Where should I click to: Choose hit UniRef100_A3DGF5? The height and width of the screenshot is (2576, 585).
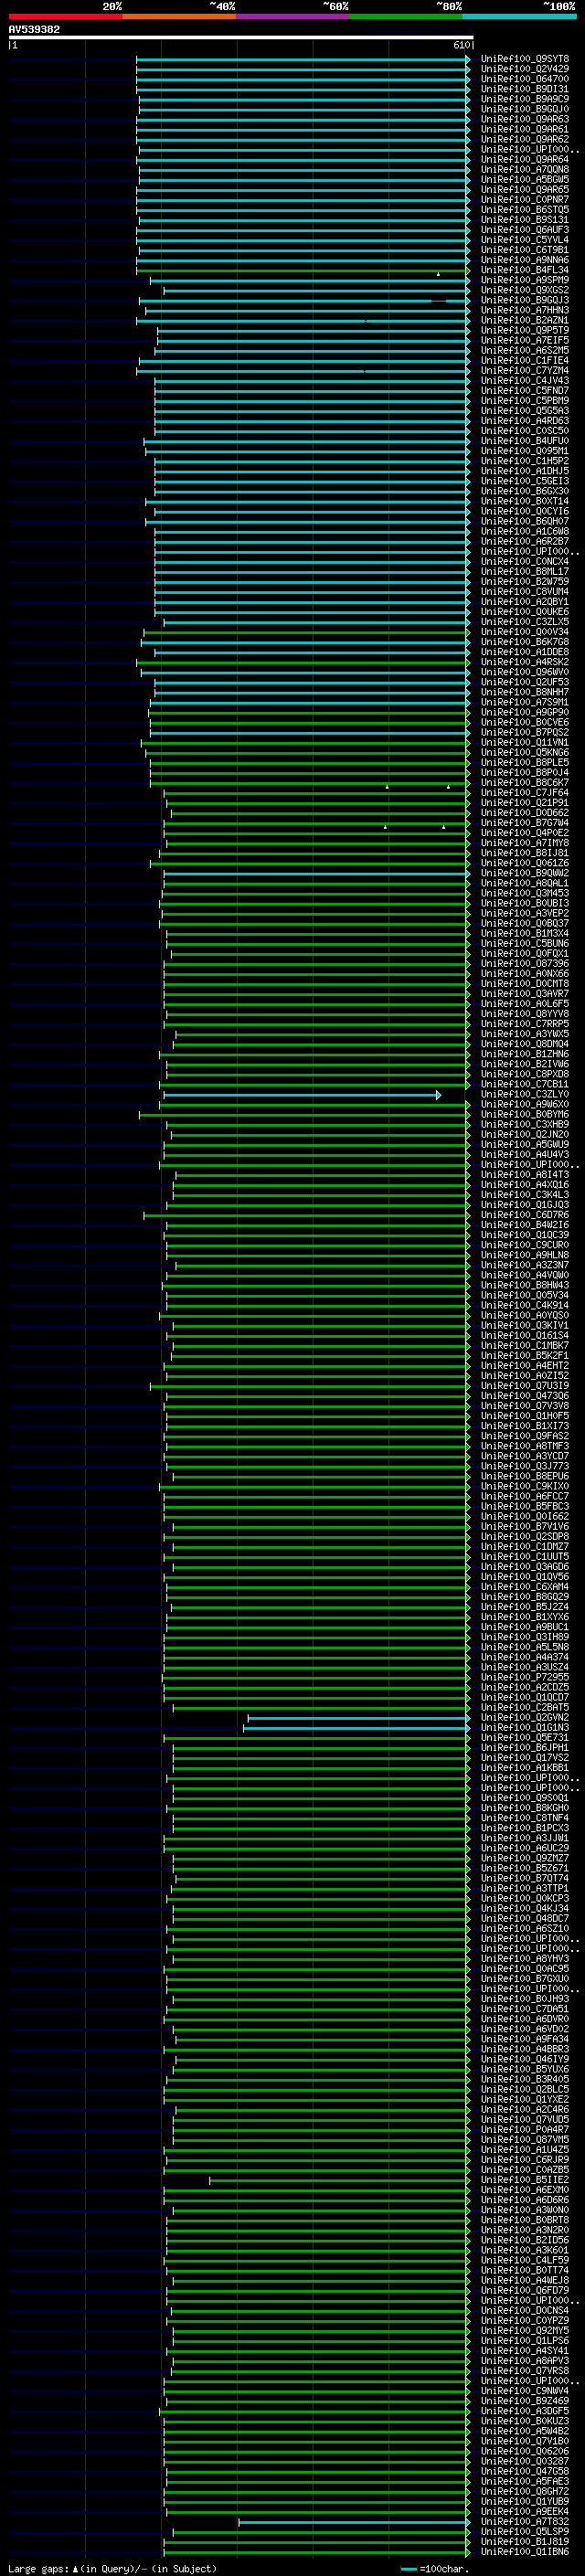click(525, 2411)
